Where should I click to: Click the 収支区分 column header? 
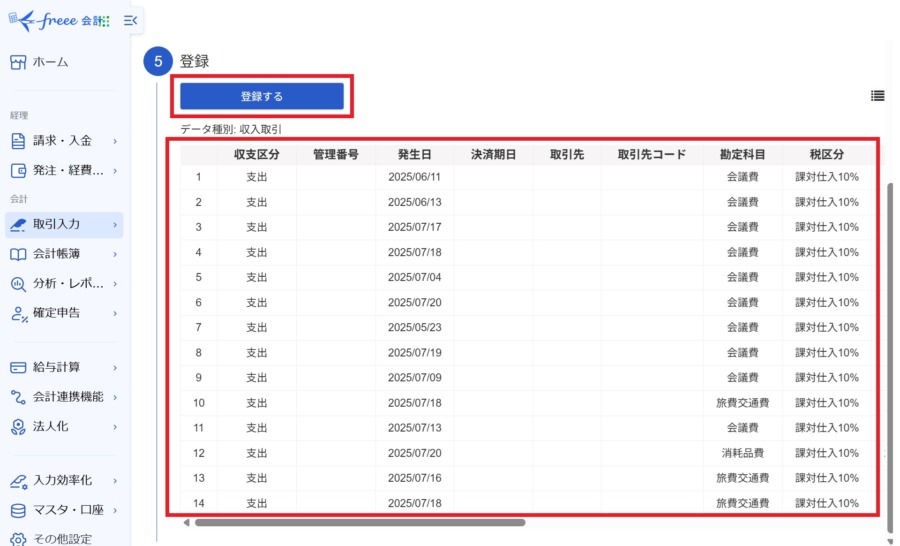(257, 154)
